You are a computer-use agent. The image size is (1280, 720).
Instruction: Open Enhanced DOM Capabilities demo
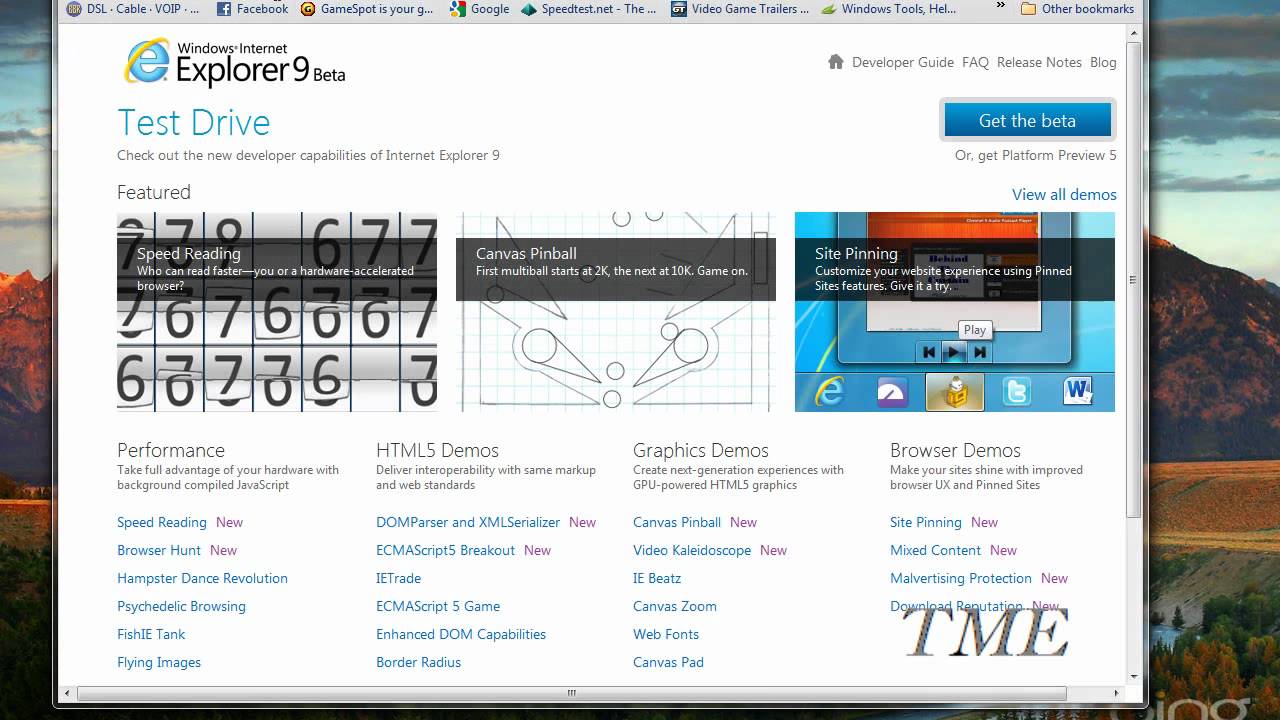point(461,634)
